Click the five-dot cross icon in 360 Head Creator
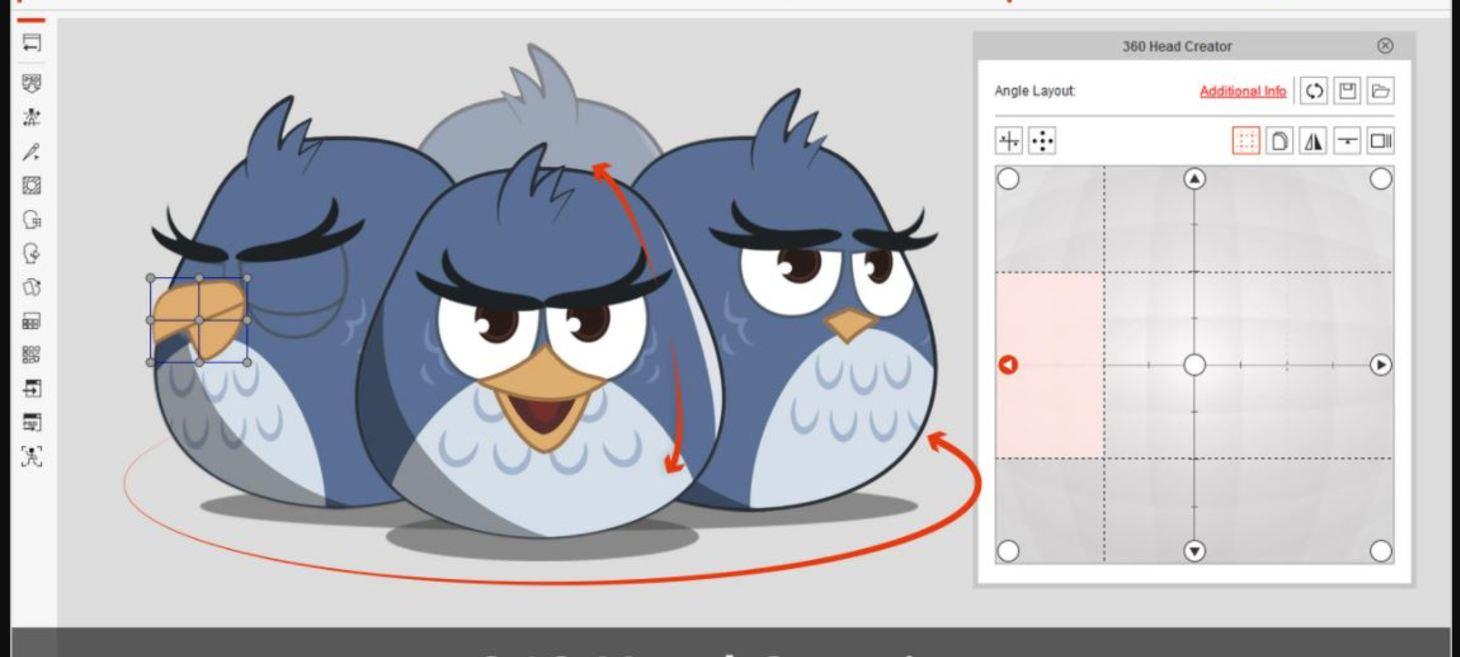The width and height of the screenshot is (1460, 657). [1042, 141]
